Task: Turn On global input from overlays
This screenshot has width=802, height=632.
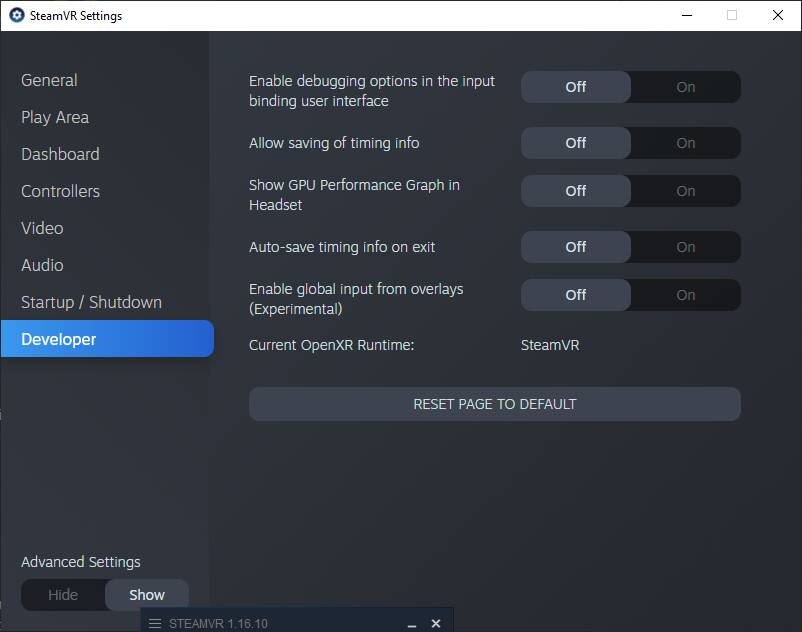Action: pos(685,295)
